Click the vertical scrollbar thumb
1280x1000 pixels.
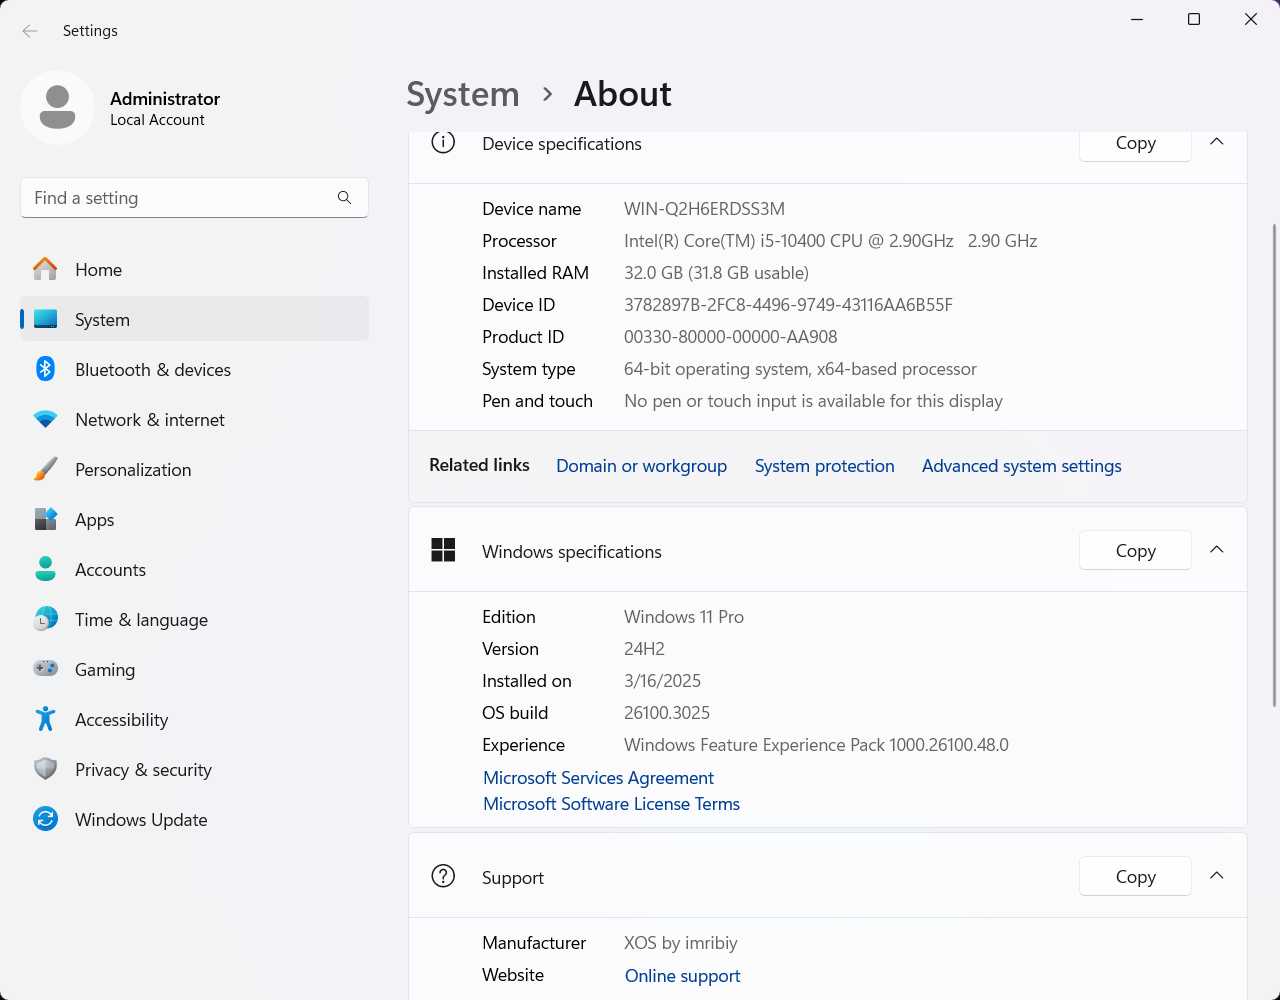tap(1274, 465)
